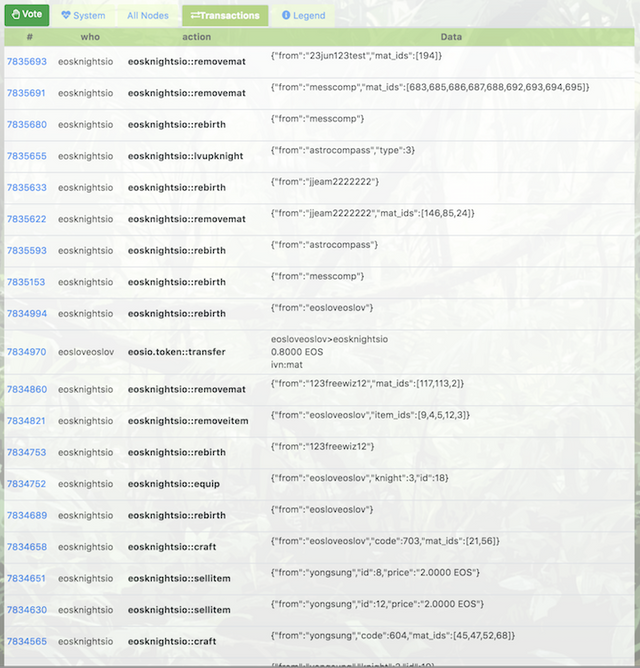Screen dimensions: 640x668
Task: Switch to the All Nodes tab
Action: [x=148, y=16]
